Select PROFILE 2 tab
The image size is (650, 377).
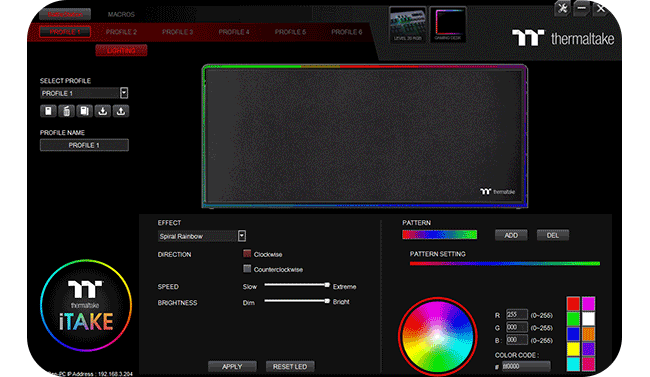click(121, 32)
